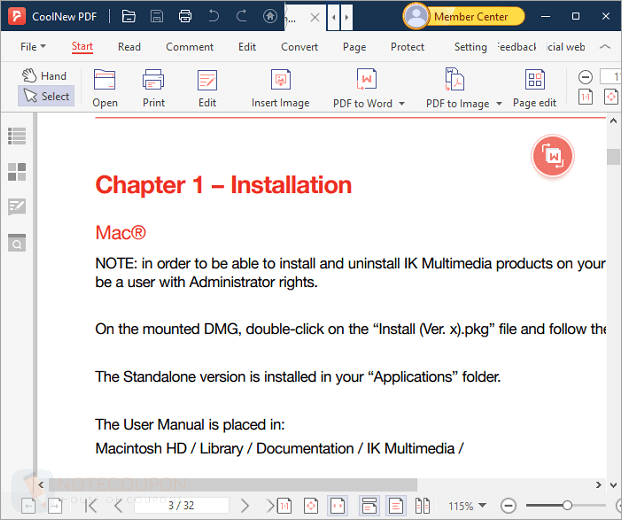
Task: Open the search panel in sidebar
Action: 17,242
